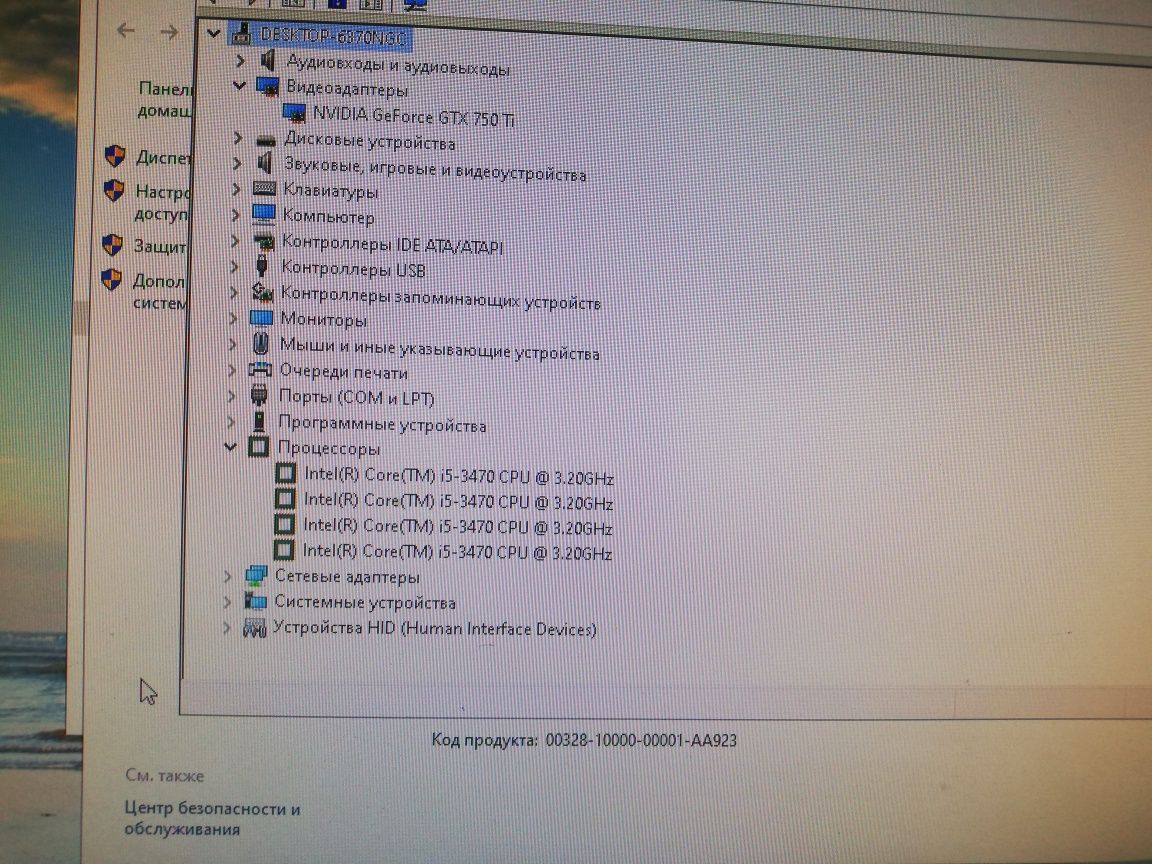1152x864 pixels.
Task: Open the Панель управления home link
Action: tap(165, 99)
